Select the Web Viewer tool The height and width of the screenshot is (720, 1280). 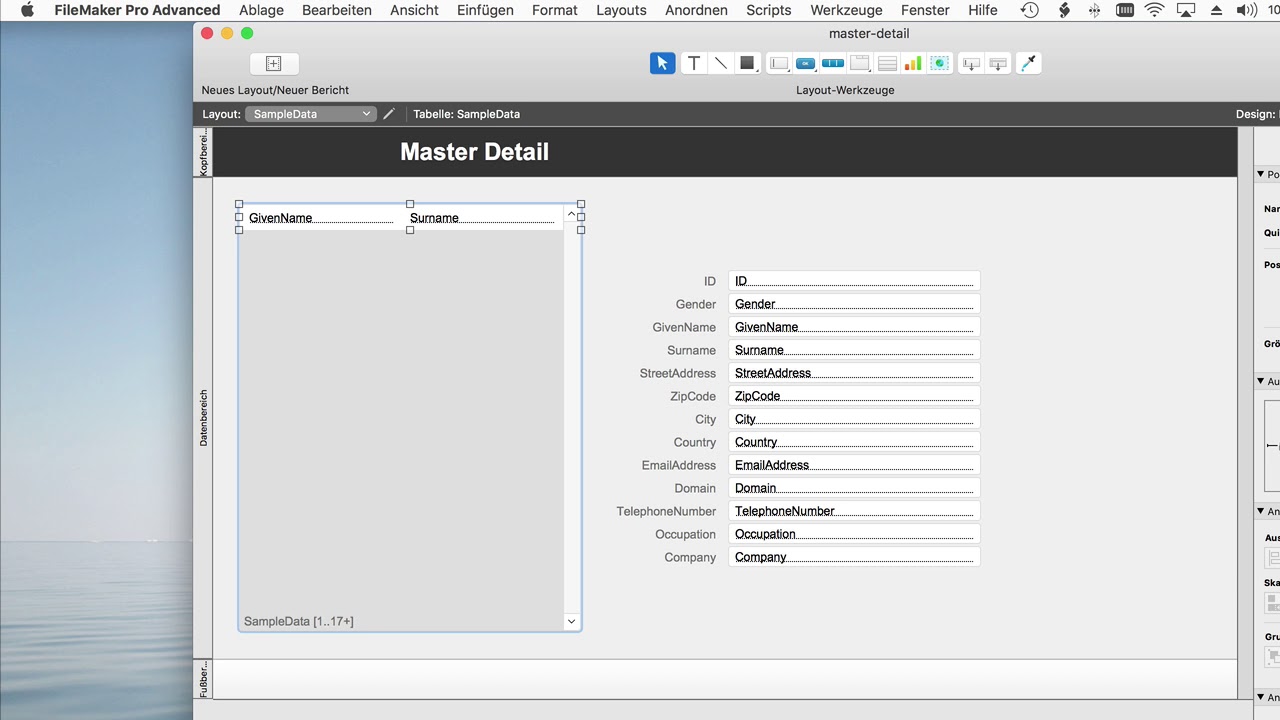[939, 63]
